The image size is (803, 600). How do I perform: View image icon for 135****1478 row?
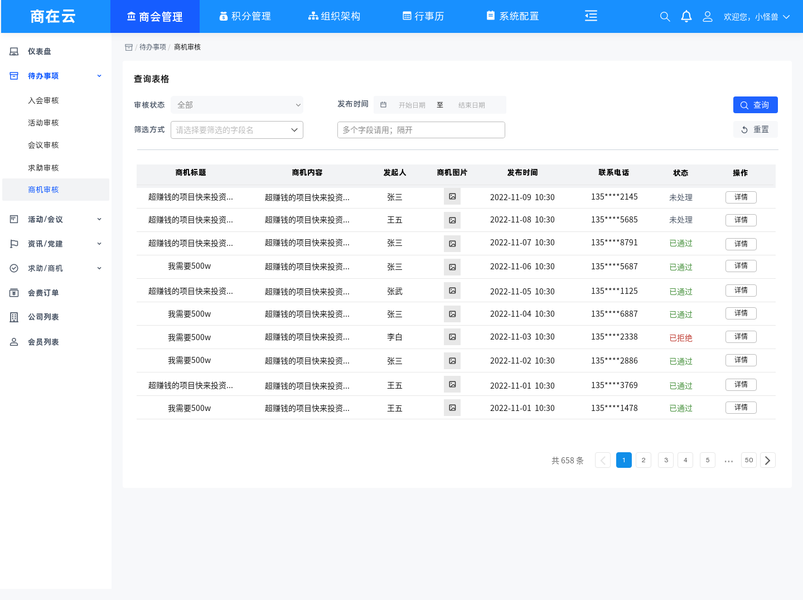[452, 408]
